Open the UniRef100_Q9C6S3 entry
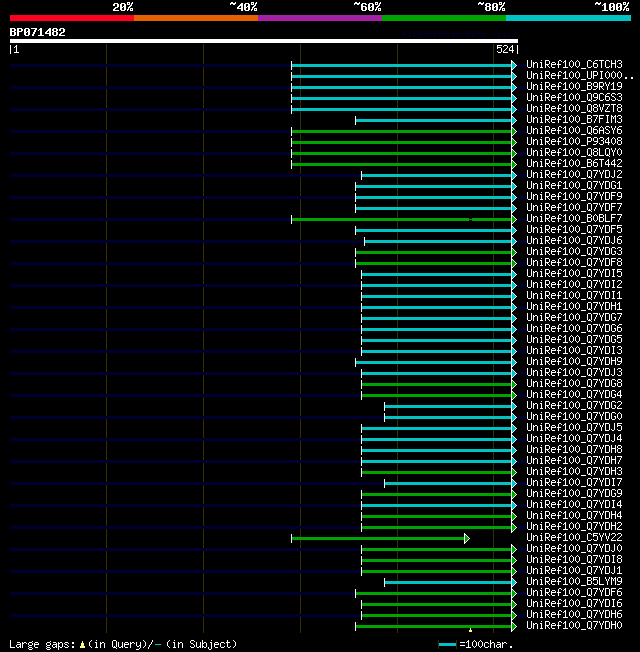The height and width of the screenshot is (652, 640). [574, 97]
